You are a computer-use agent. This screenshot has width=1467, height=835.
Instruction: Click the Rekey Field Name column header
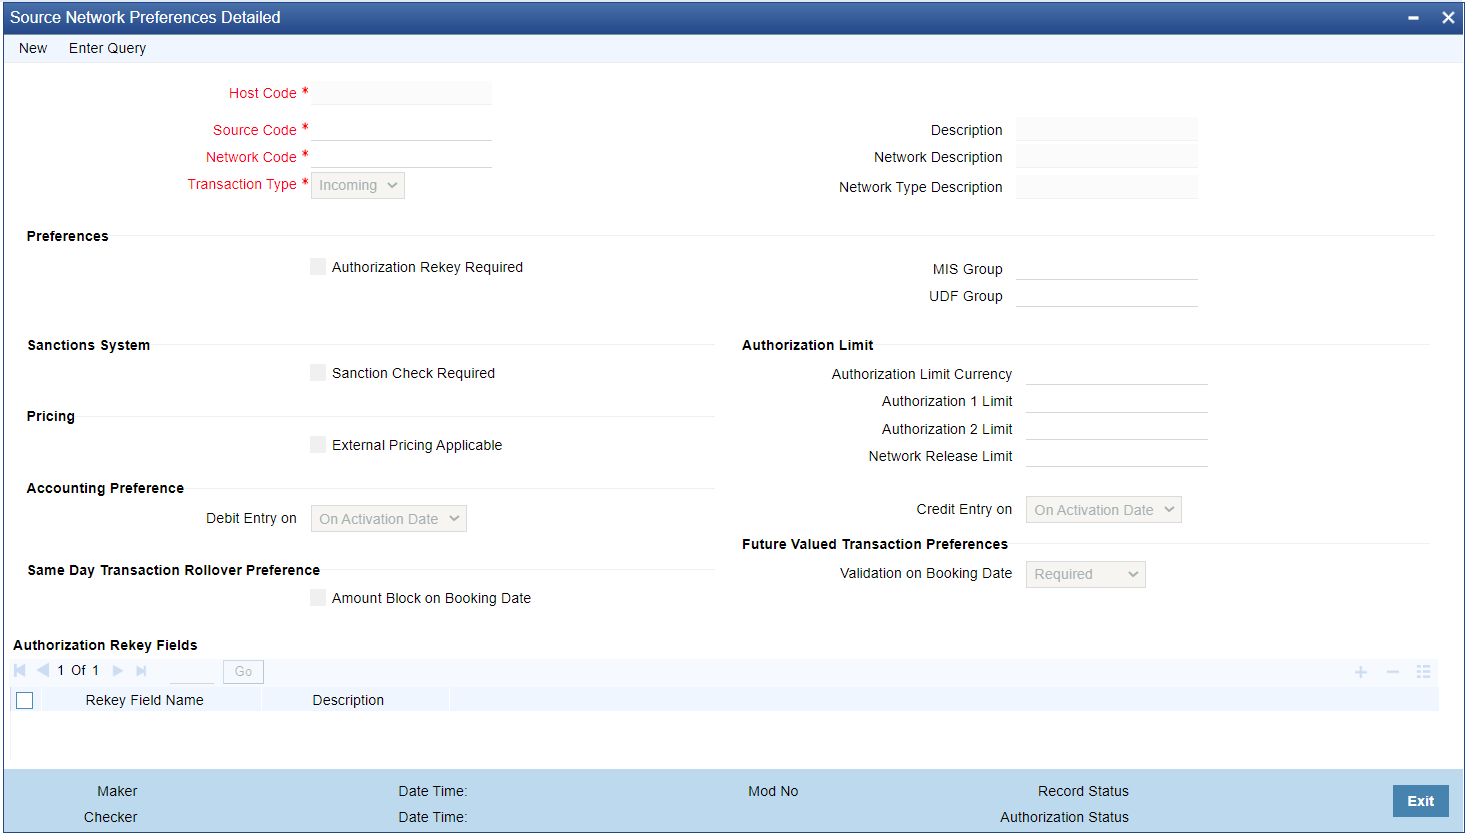click(145, 700)
